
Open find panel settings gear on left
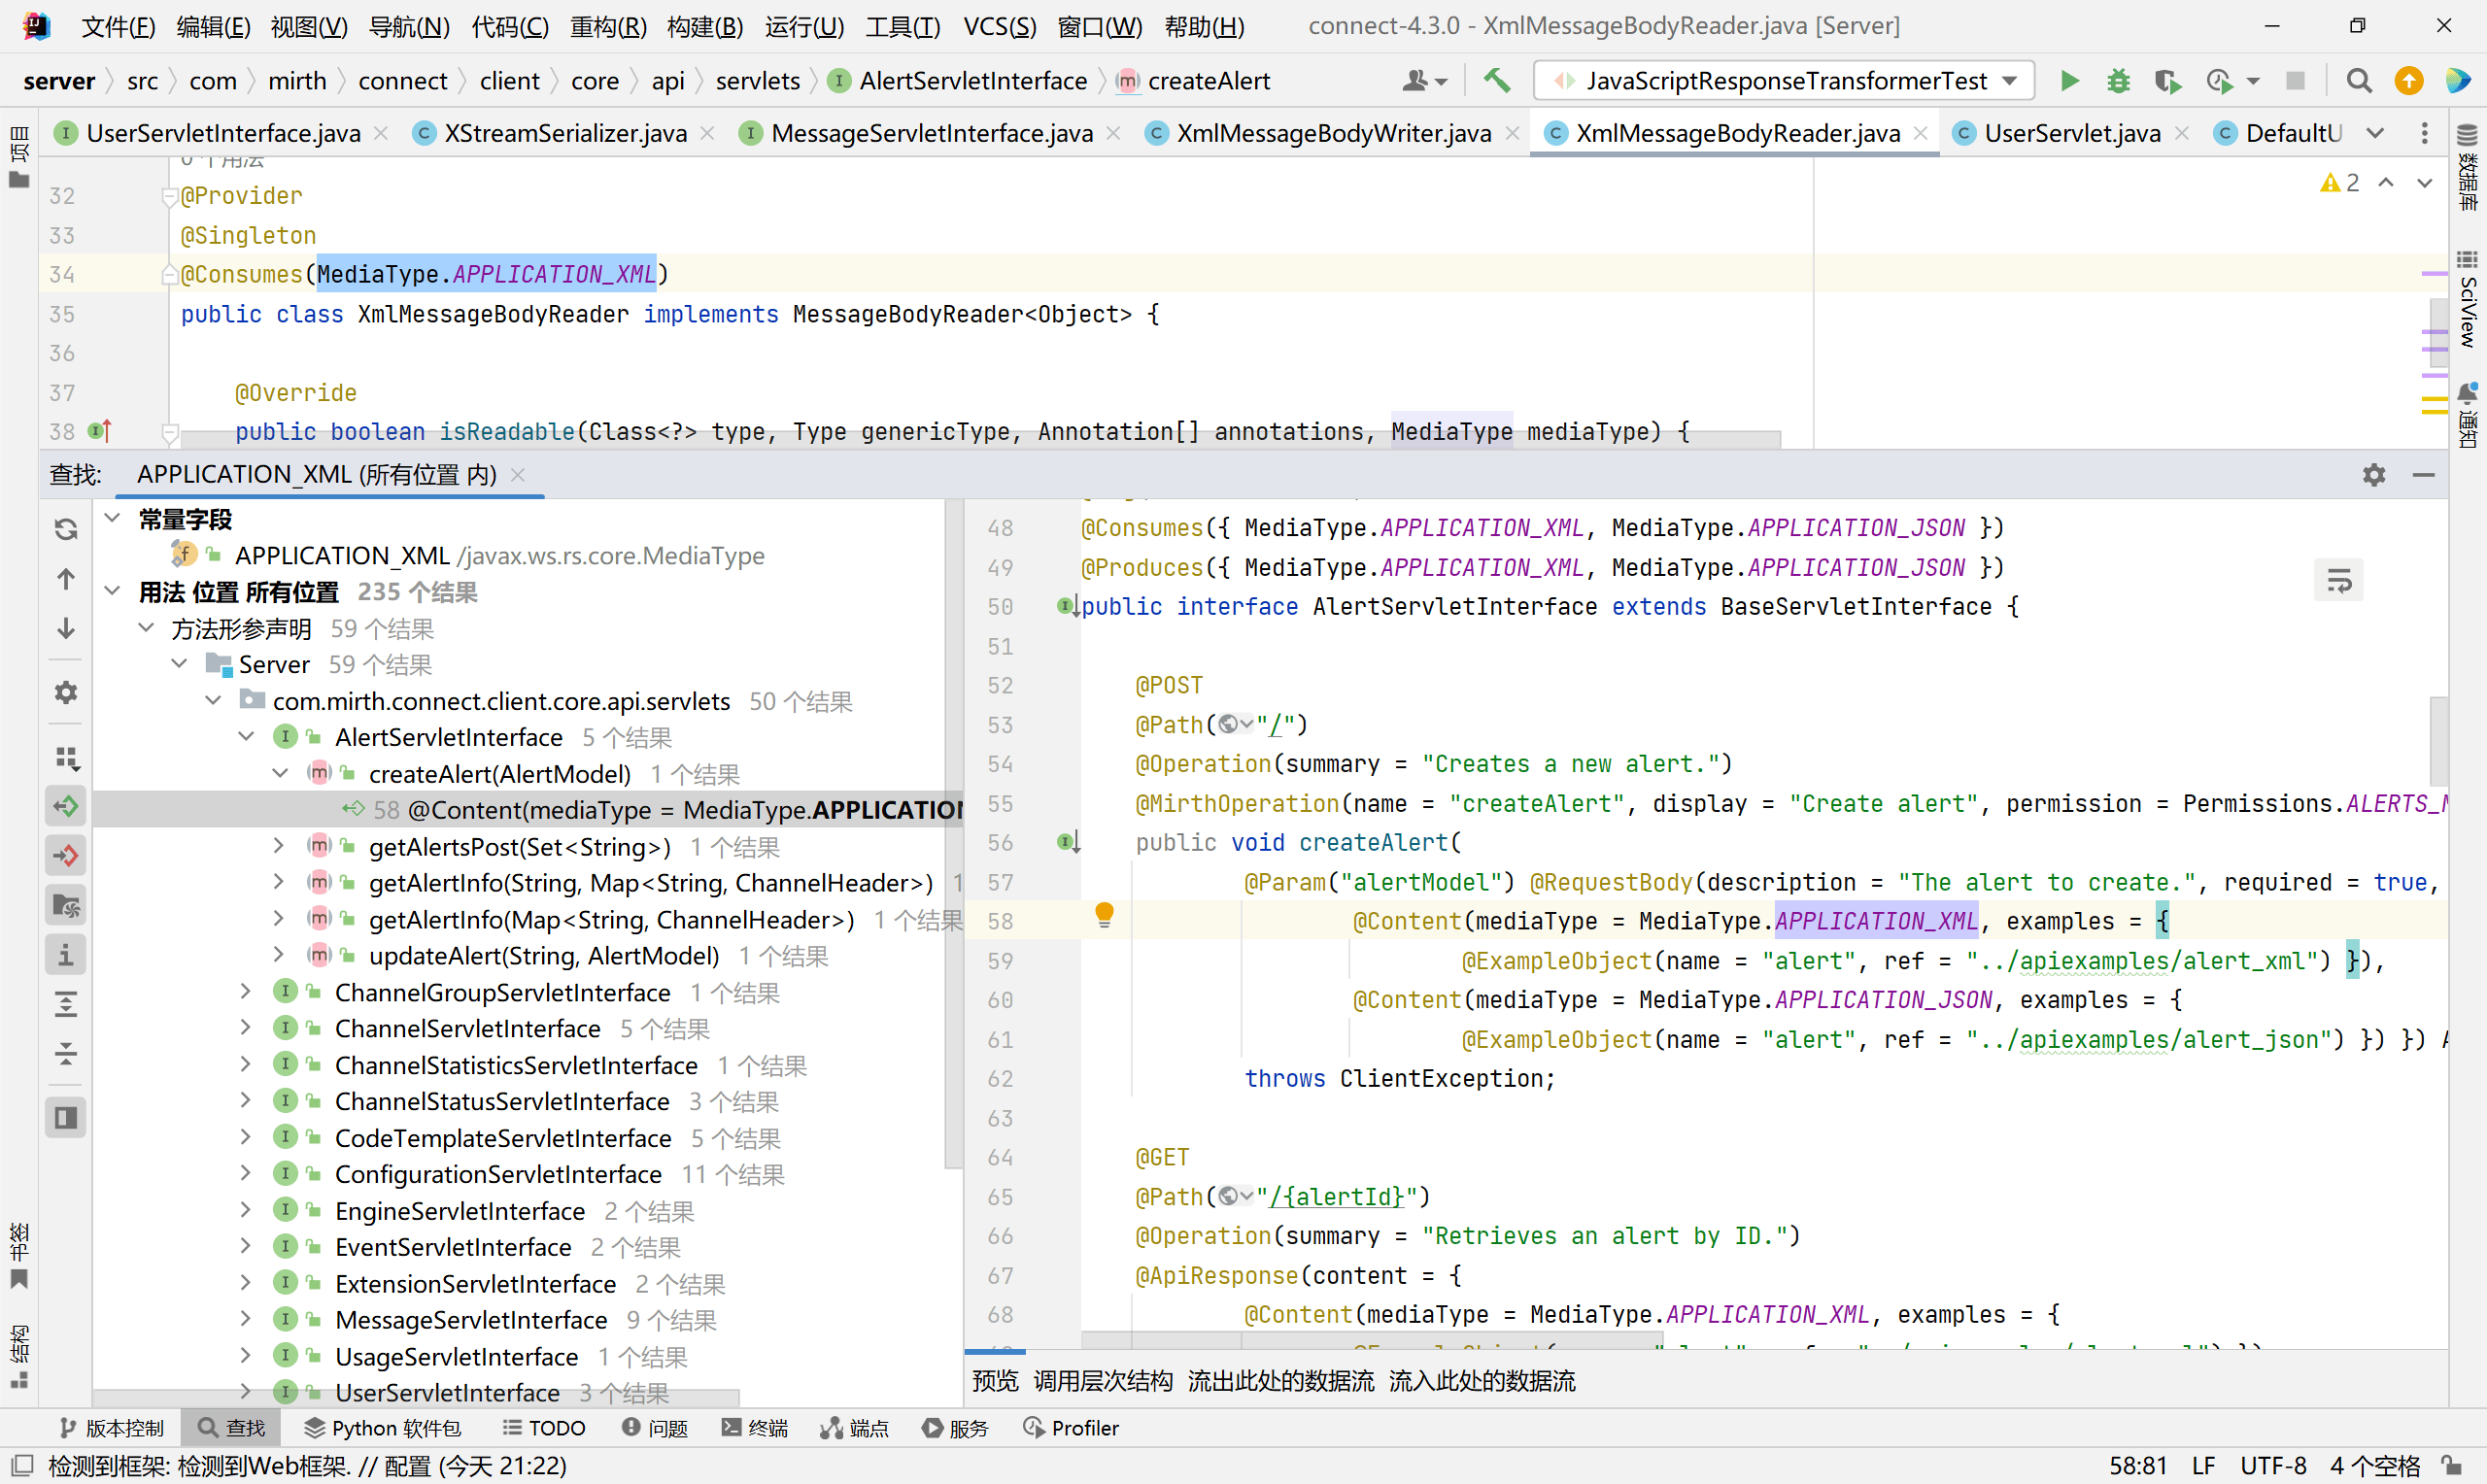point(66,692)
